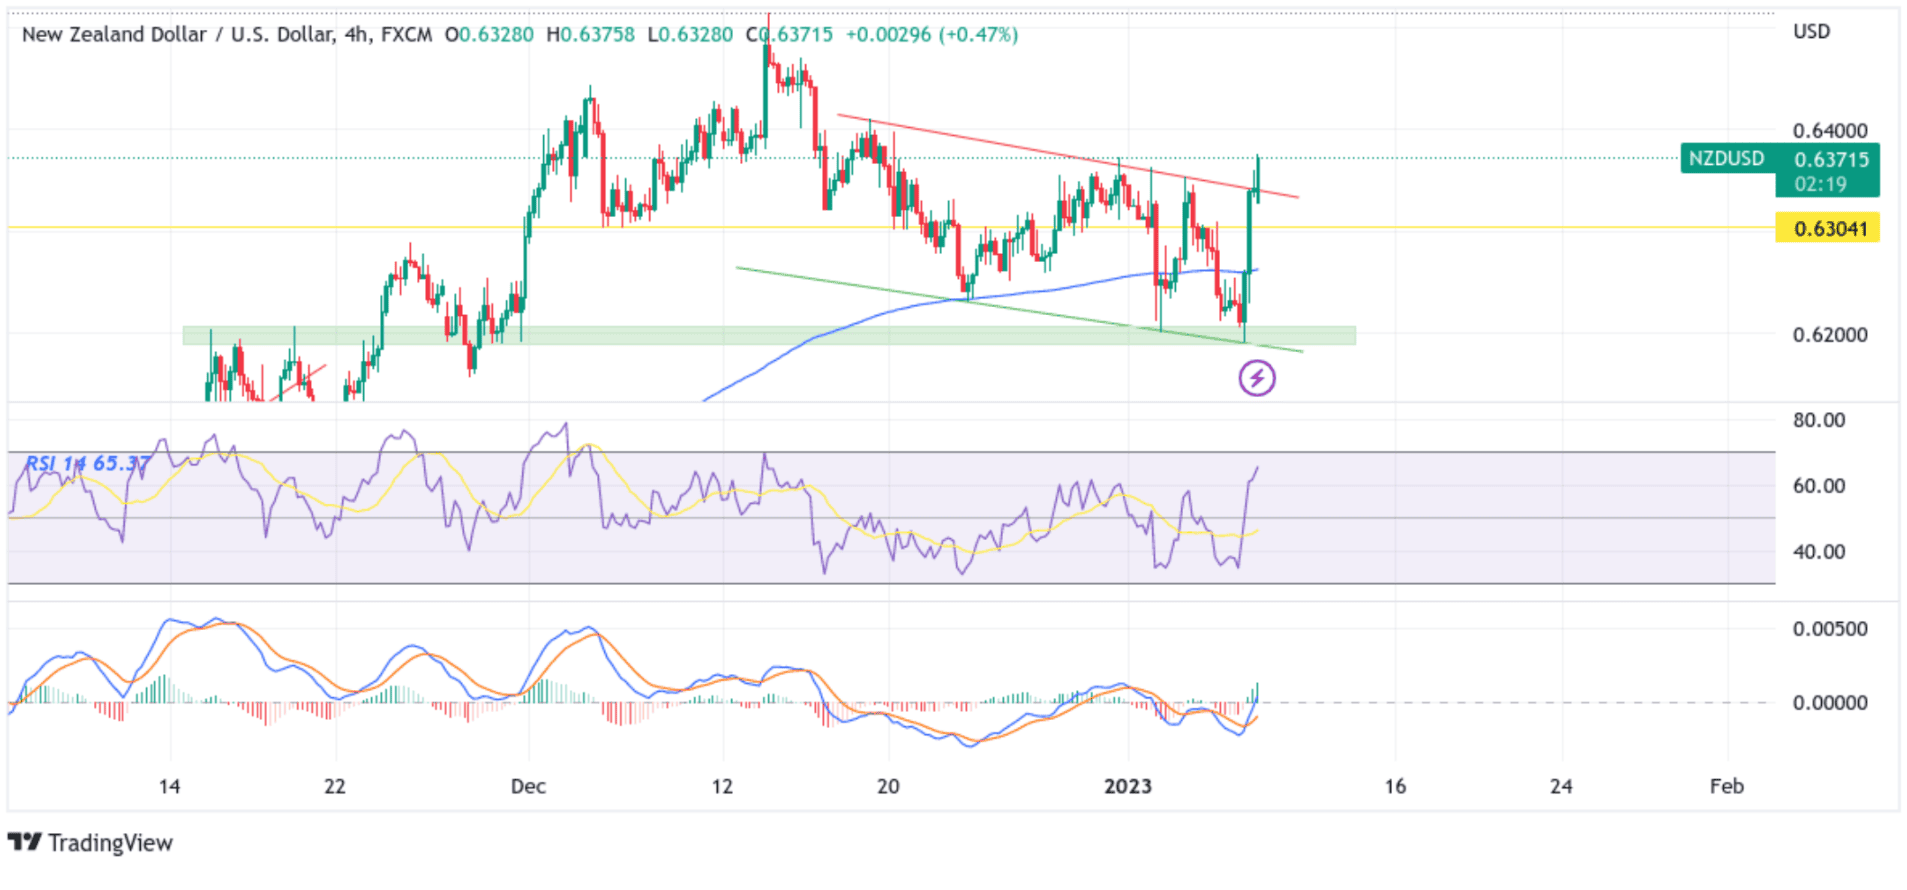
Task: Click the 24 date on time axis
Action: coord(1561,786)
